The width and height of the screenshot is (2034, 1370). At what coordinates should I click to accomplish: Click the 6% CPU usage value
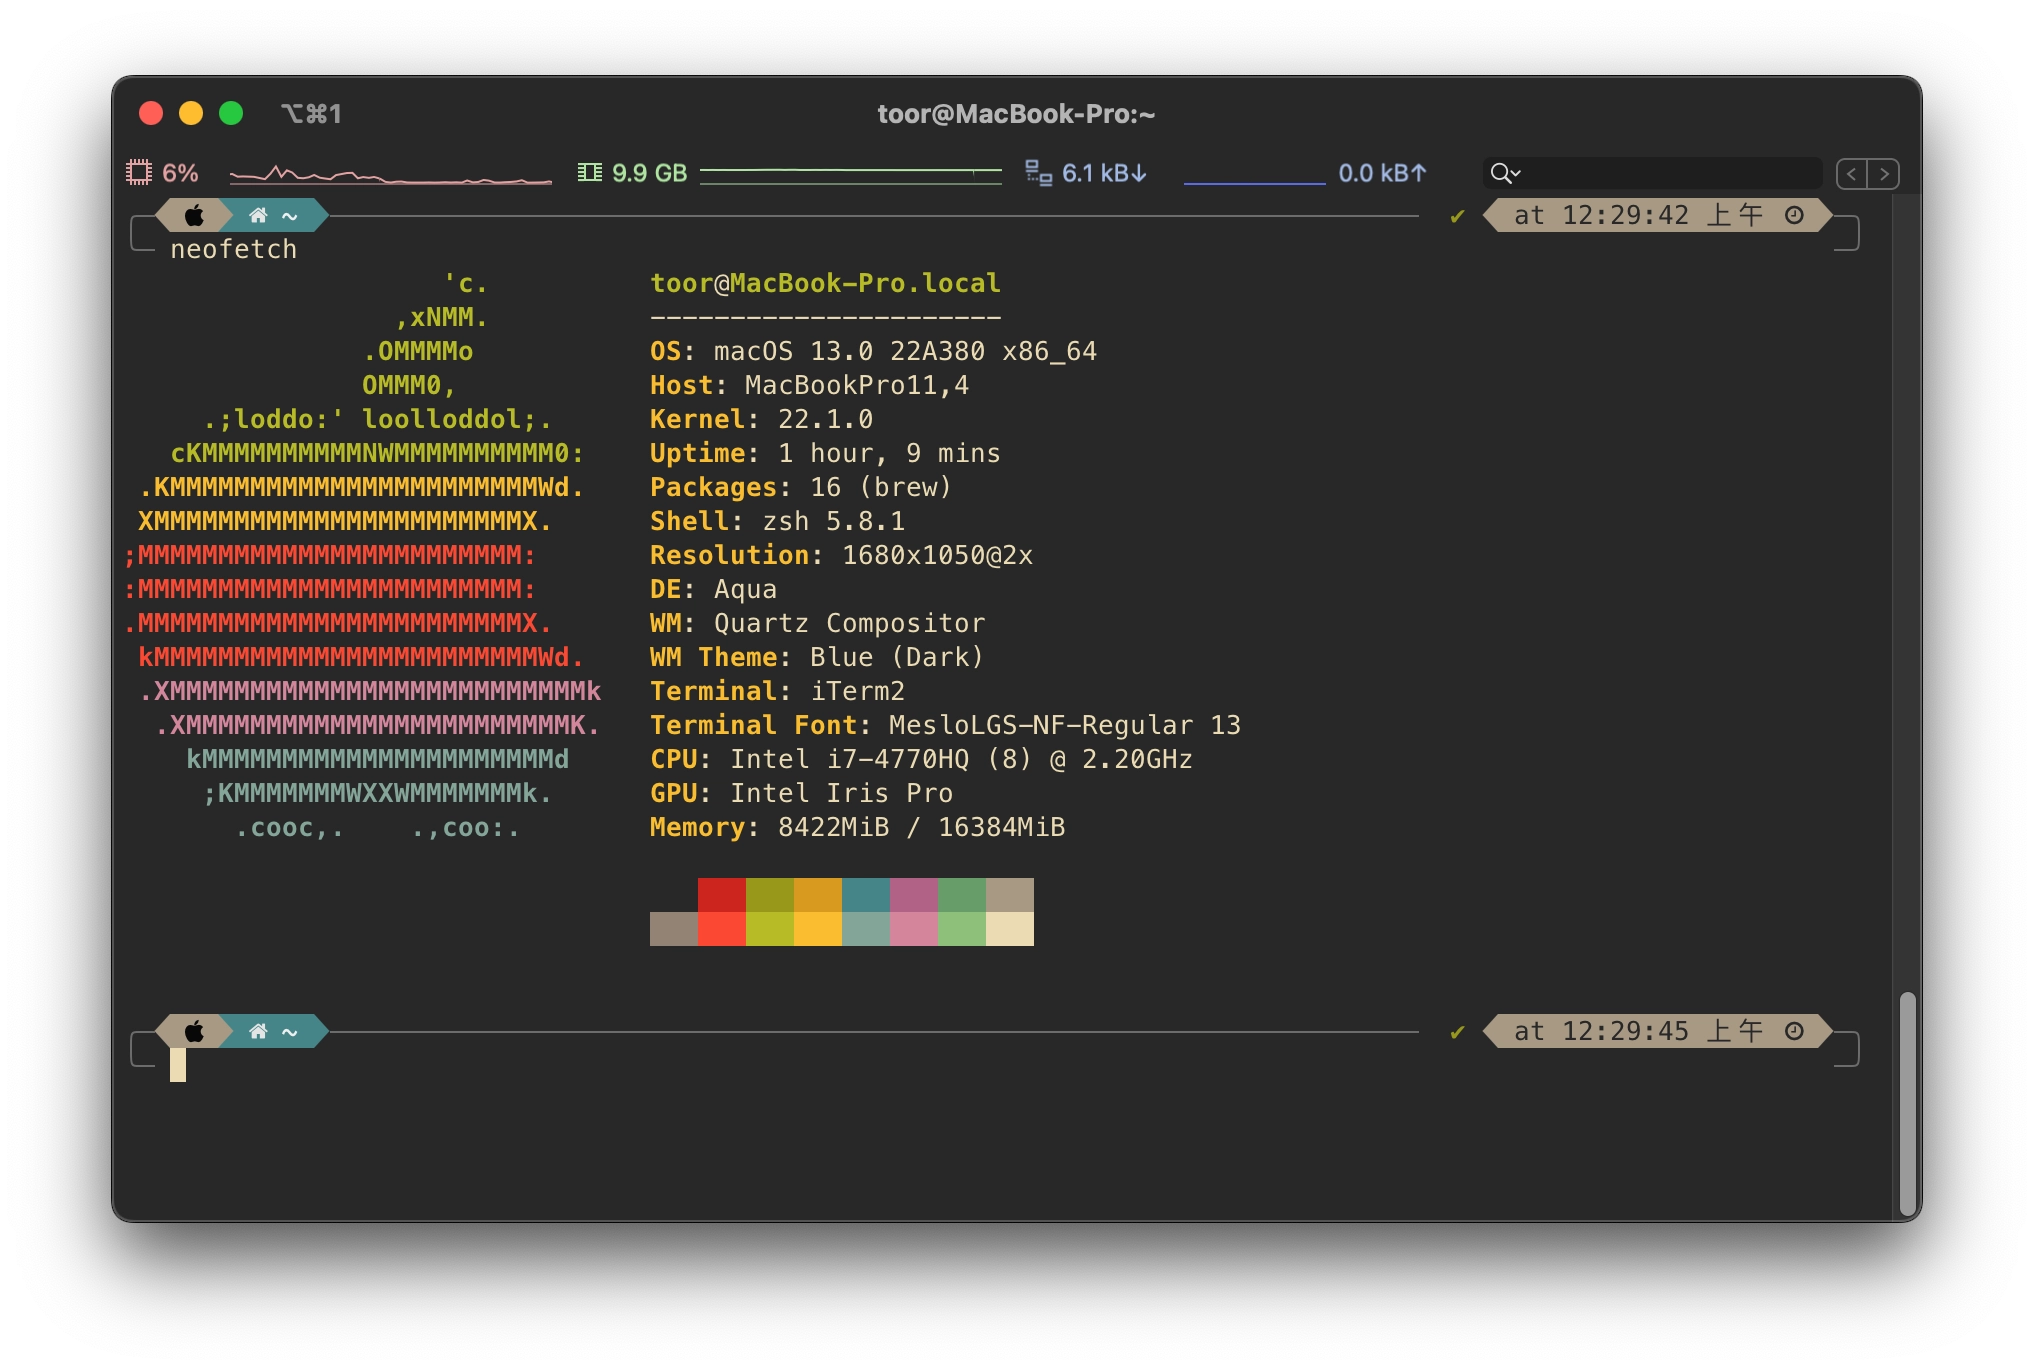point(180,173)
